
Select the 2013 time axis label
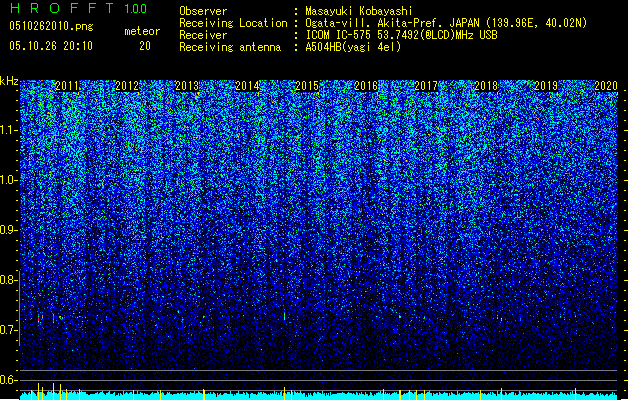pos(187,86)
